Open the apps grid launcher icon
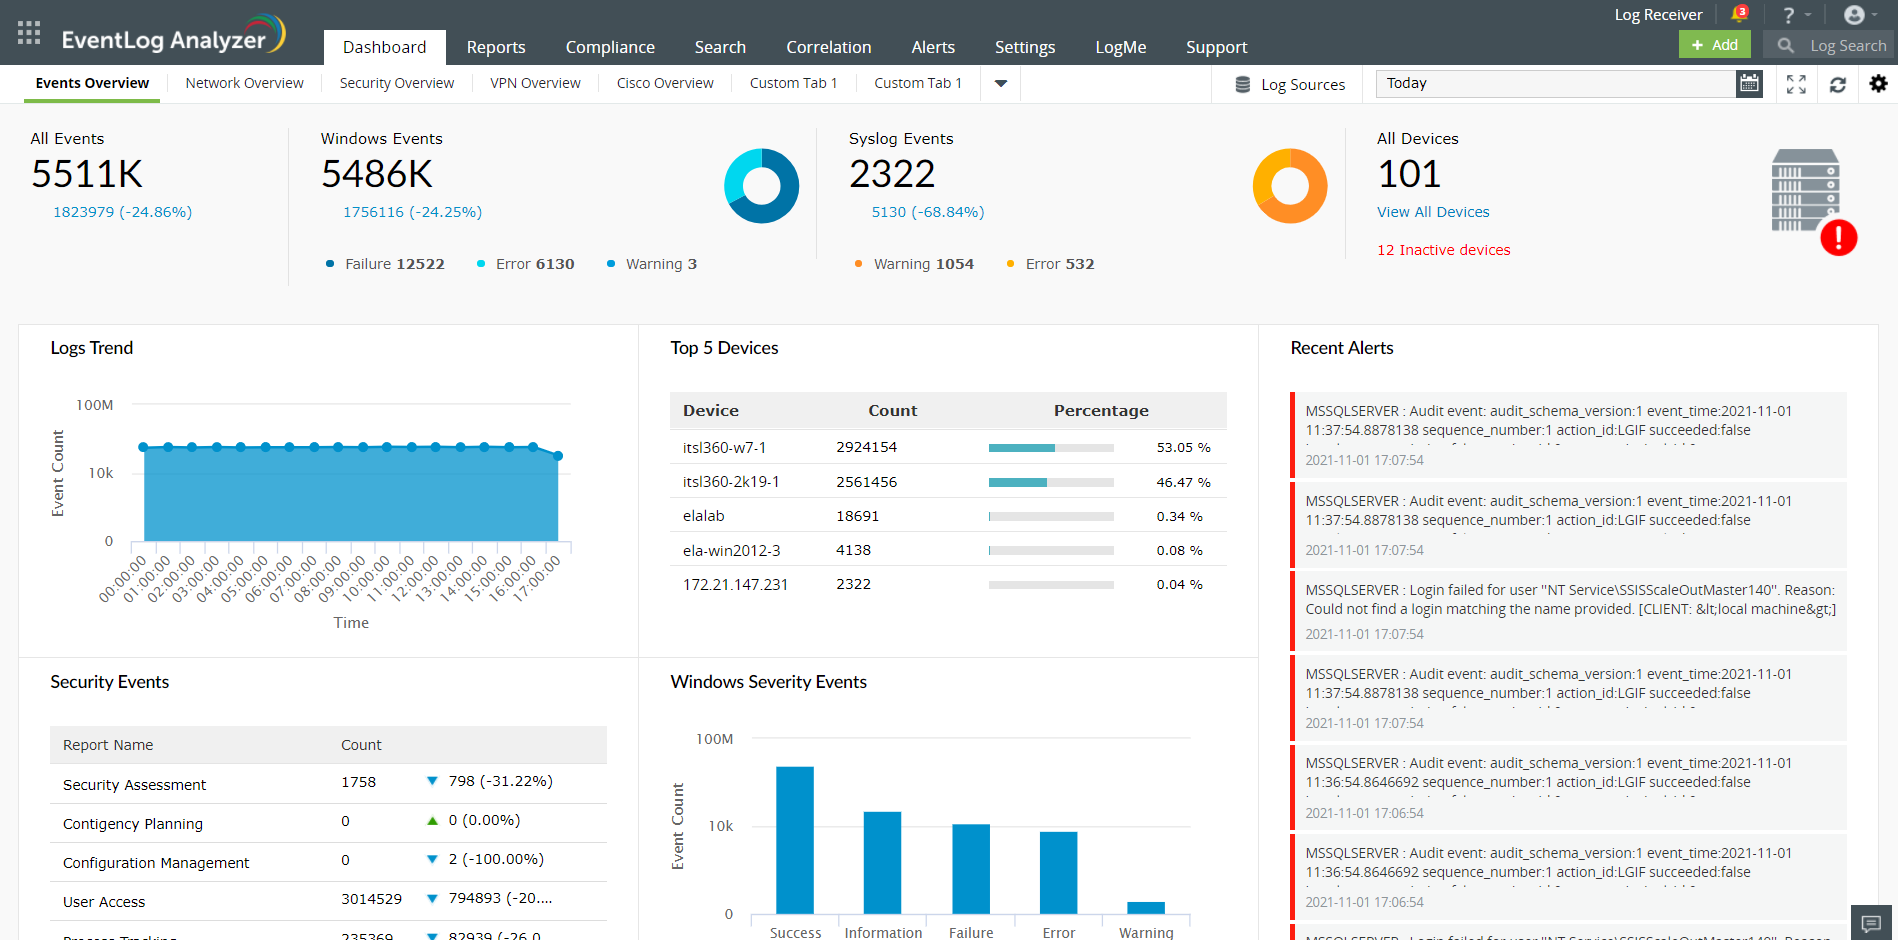 tap(27, 31)
